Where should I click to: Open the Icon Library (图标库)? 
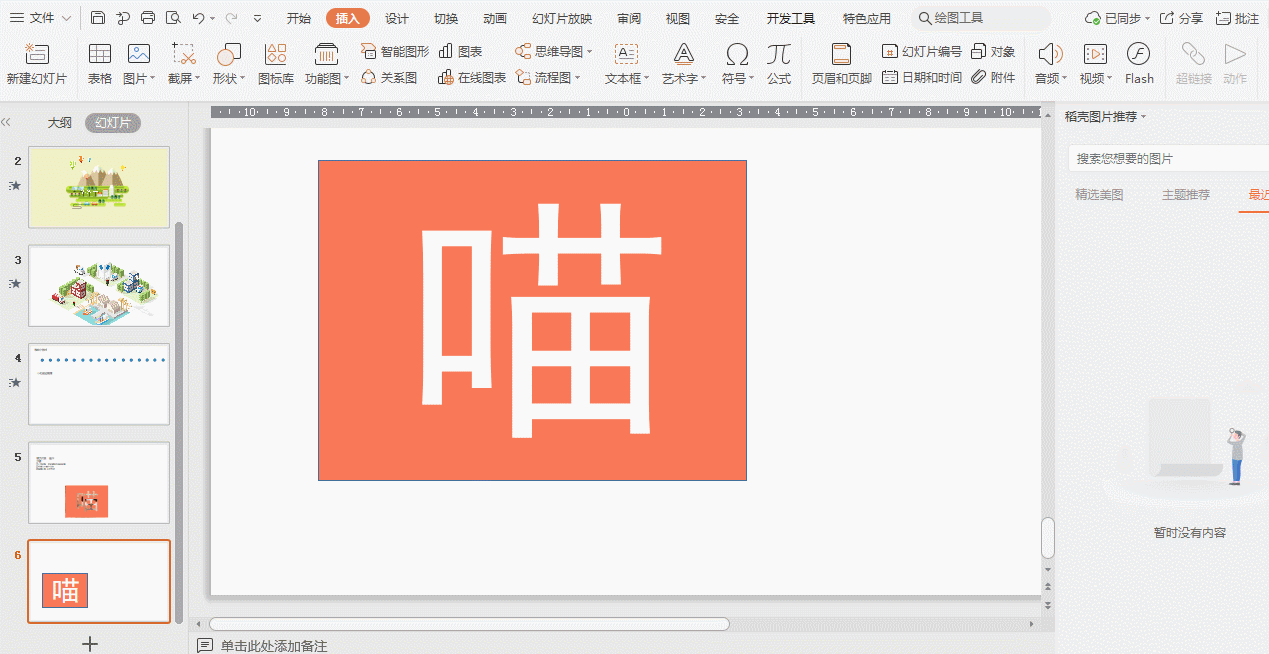click(x=276, y=54)
